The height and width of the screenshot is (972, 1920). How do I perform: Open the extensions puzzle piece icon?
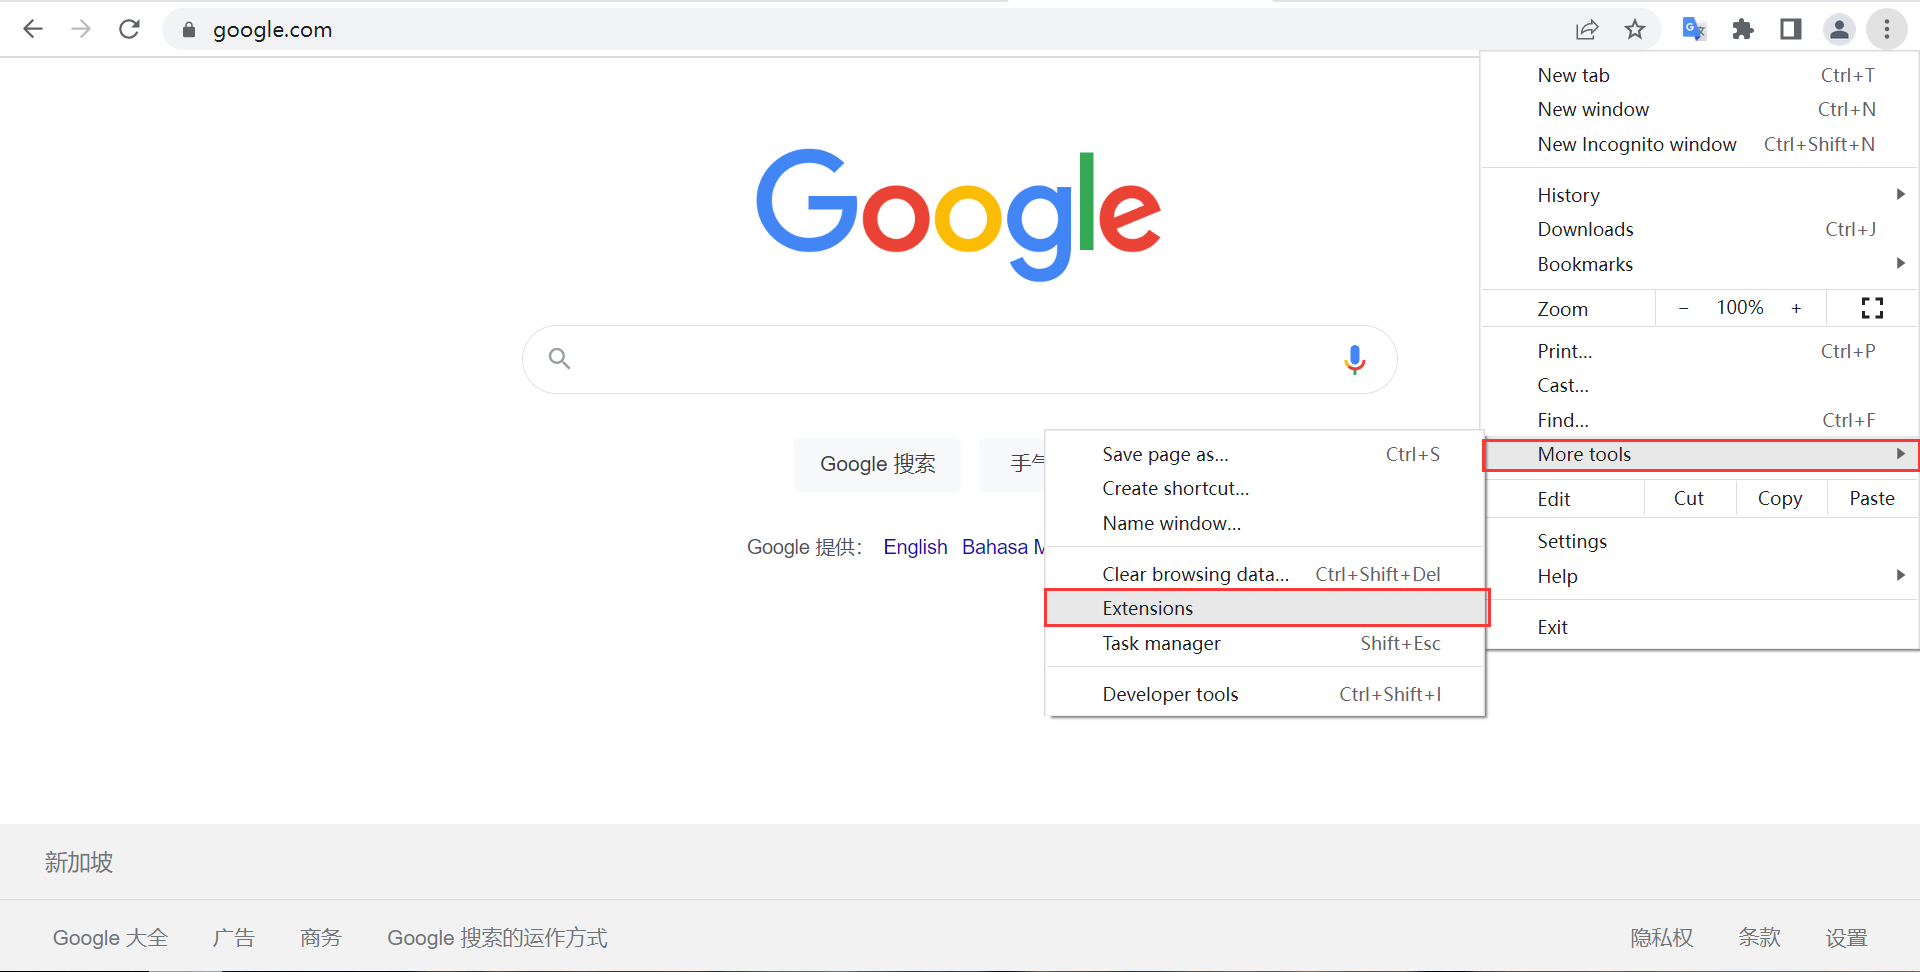pyautogui.click(x=1743, y=29)
